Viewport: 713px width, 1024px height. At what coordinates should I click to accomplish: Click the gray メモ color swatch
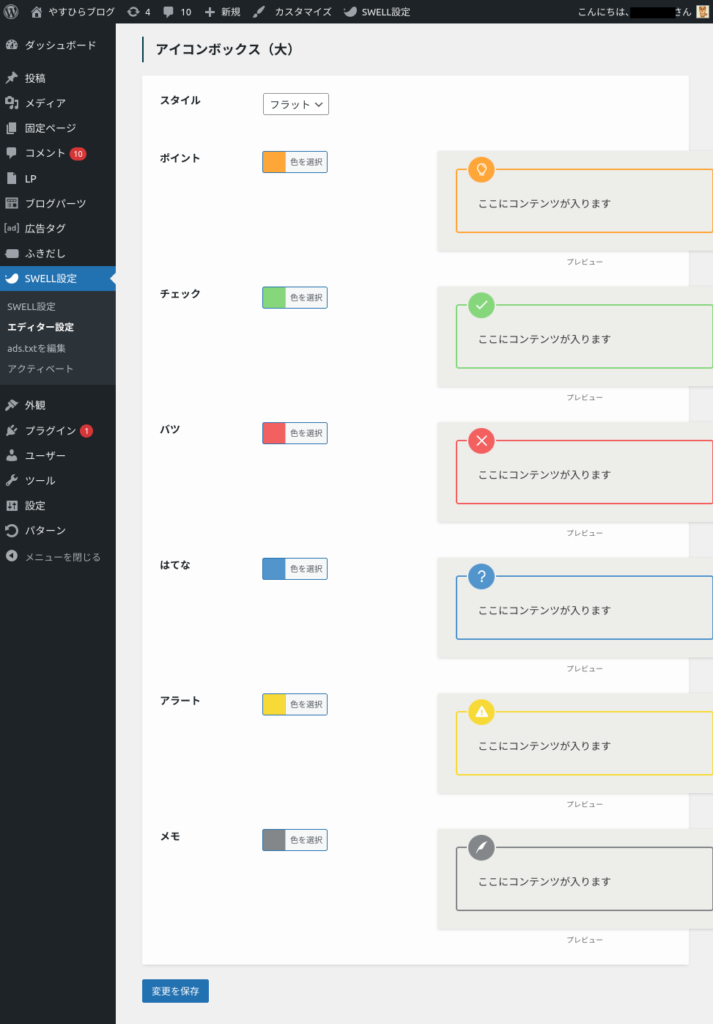[x=274, y=840]
